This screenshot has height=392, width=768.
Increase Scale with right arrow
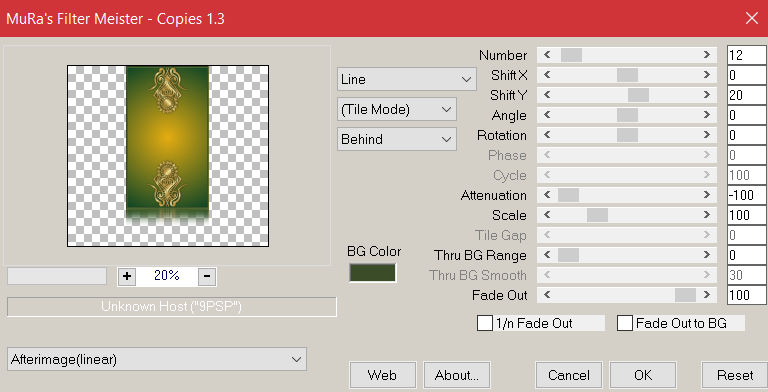click(707, 215)
